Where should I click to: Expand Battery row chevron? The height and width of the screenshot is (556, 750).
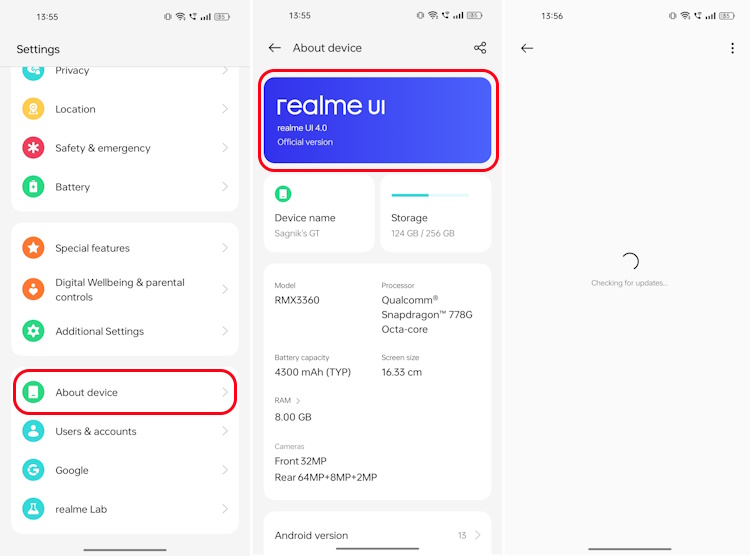(225, 187)
